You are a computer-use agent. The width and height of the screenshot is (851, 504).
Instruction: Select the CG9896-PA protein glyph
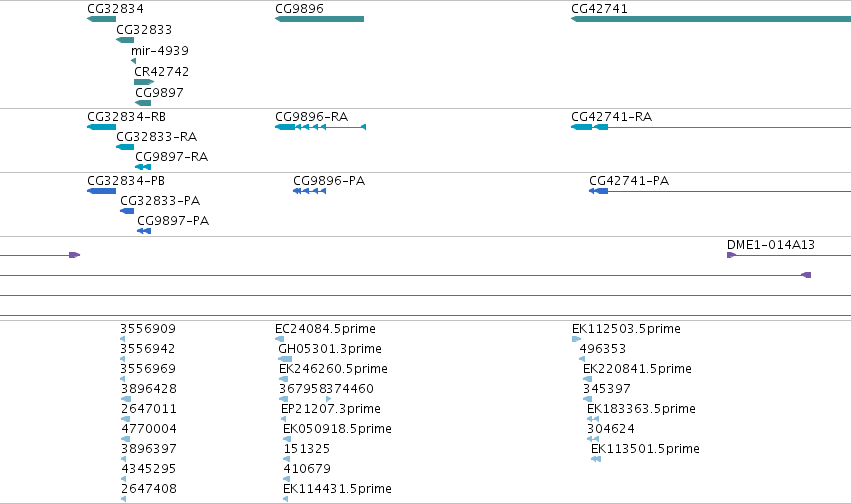310,191
